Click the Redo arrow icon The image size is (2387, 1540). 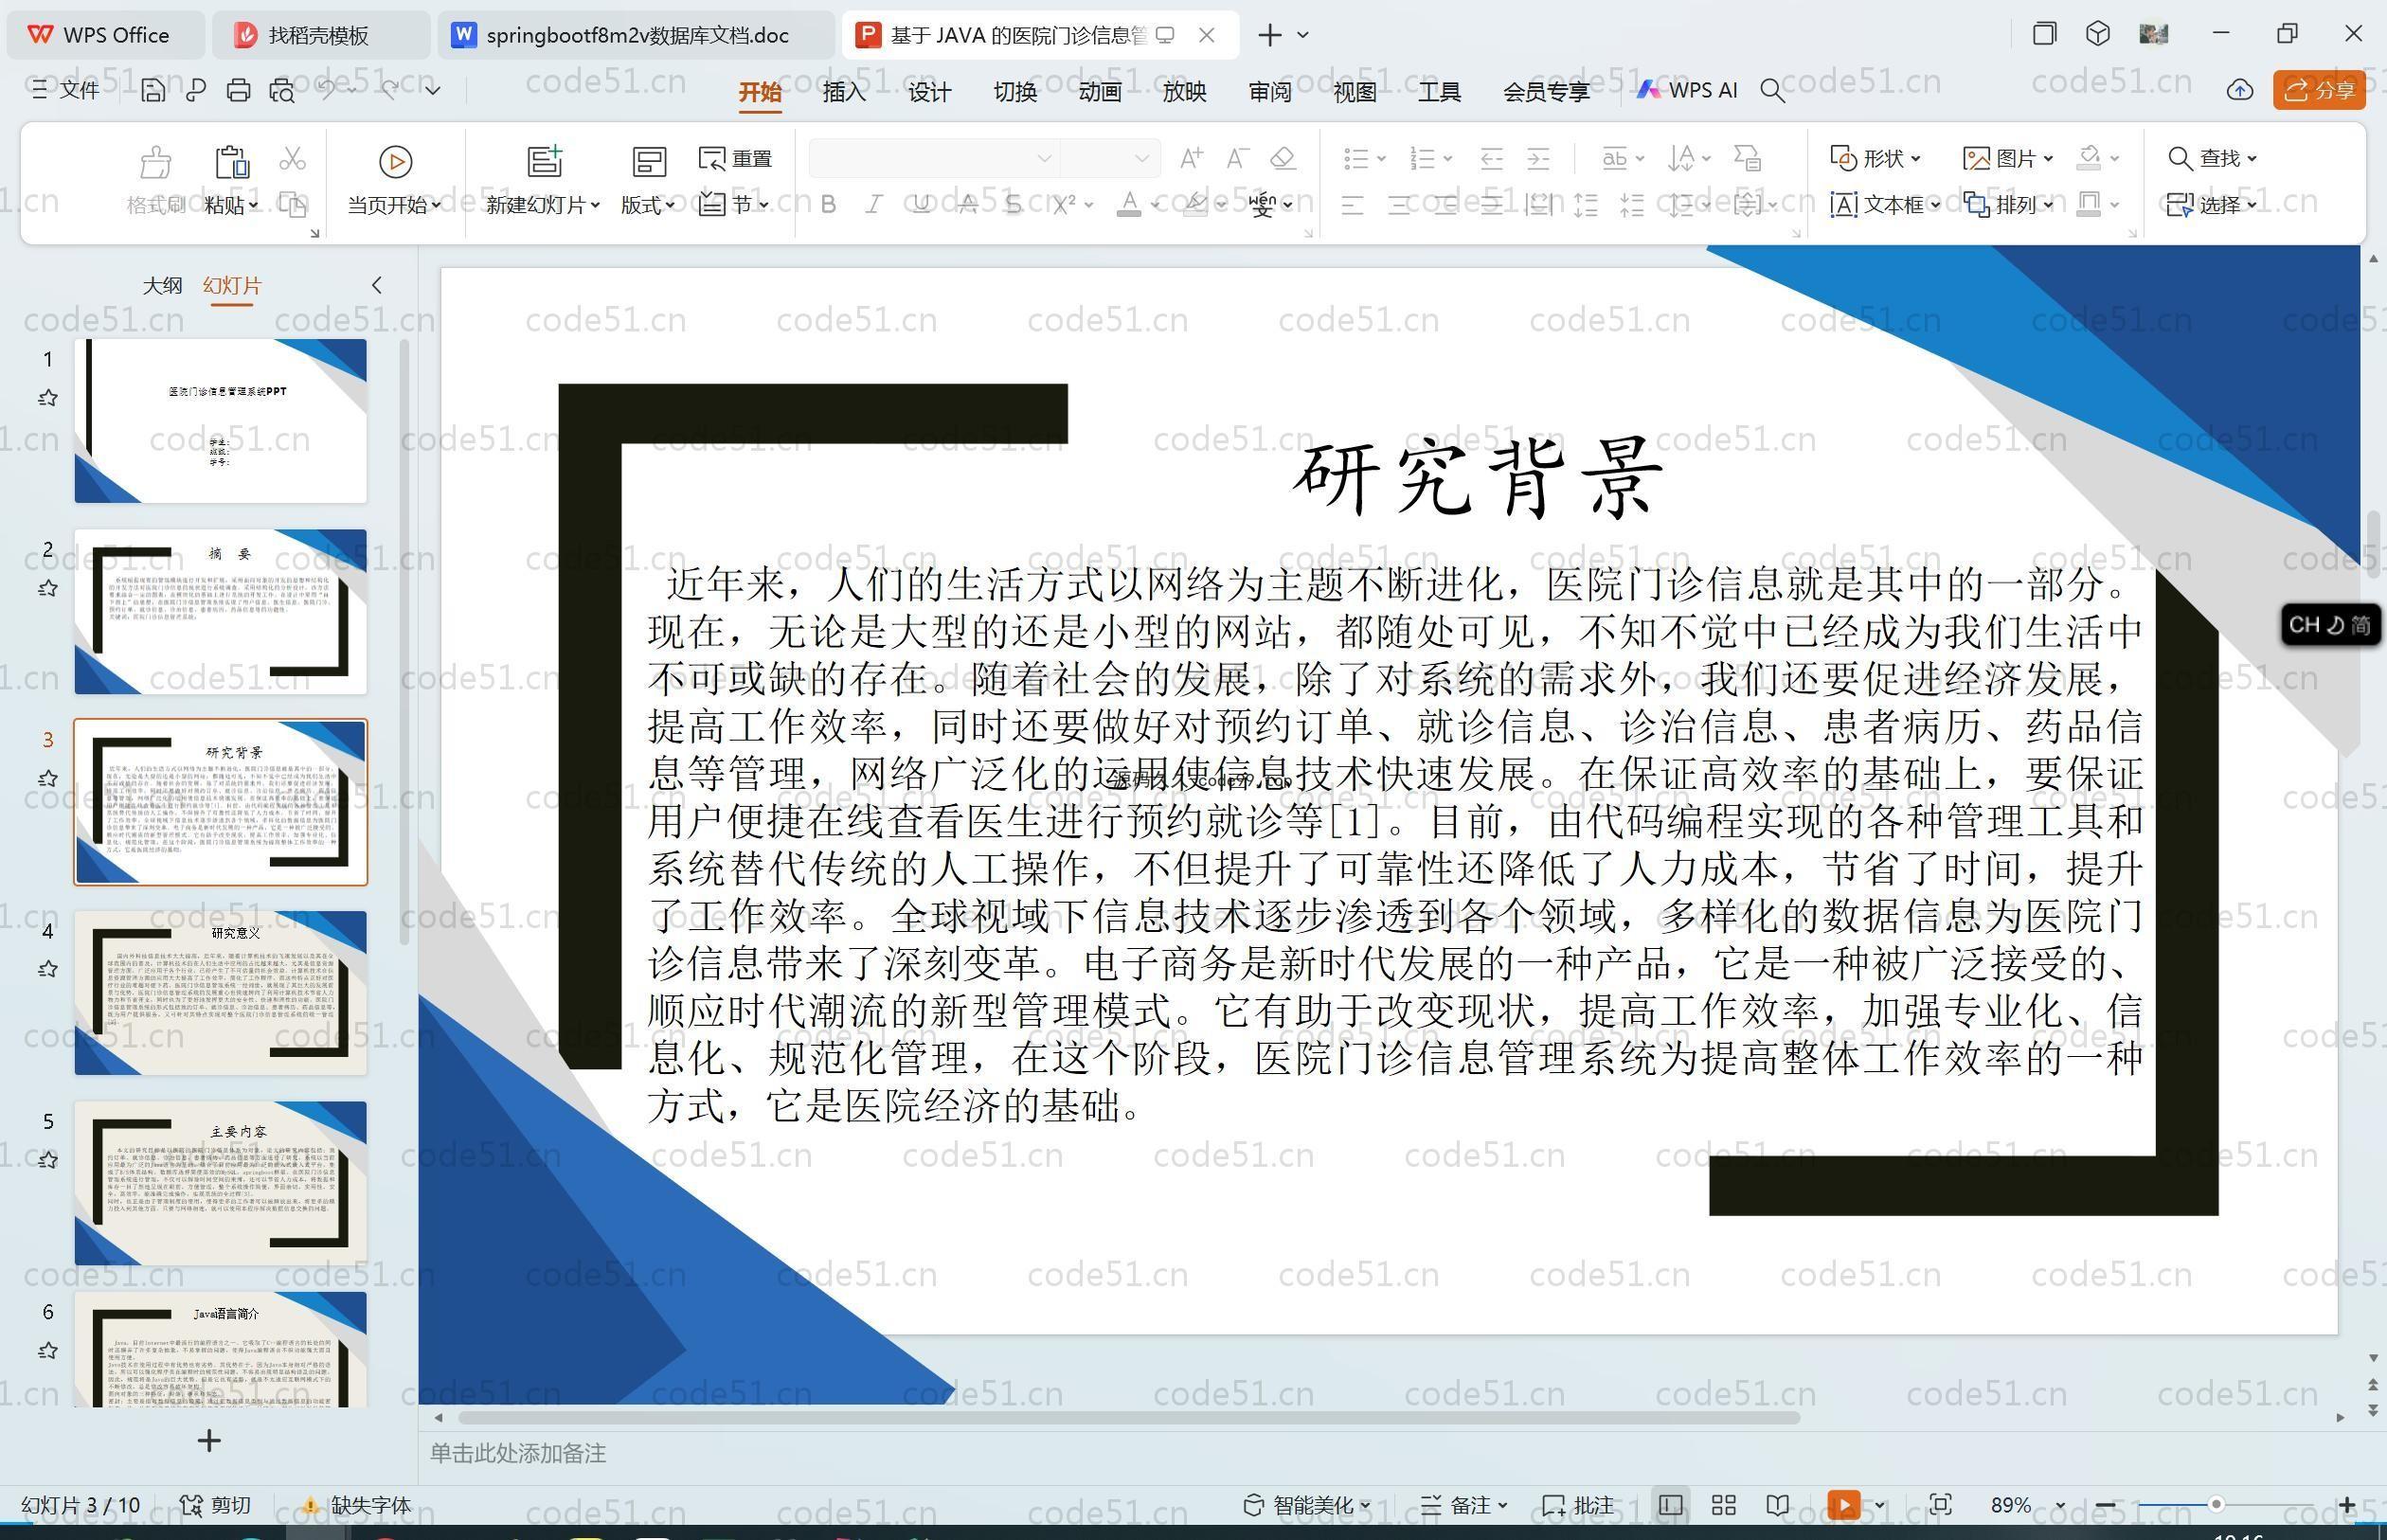[389, 90]
